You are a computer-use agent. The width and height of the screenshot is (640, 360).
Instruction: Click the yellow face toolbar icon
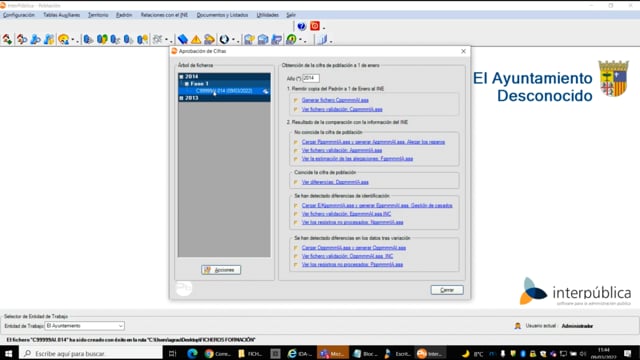coord(63,39)
